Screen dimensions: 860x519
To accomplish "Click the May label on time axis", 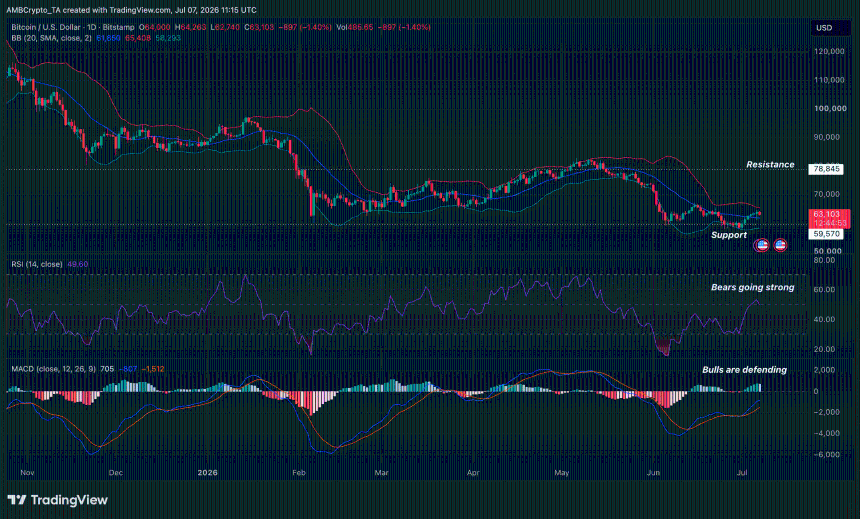I will (562, 472).
